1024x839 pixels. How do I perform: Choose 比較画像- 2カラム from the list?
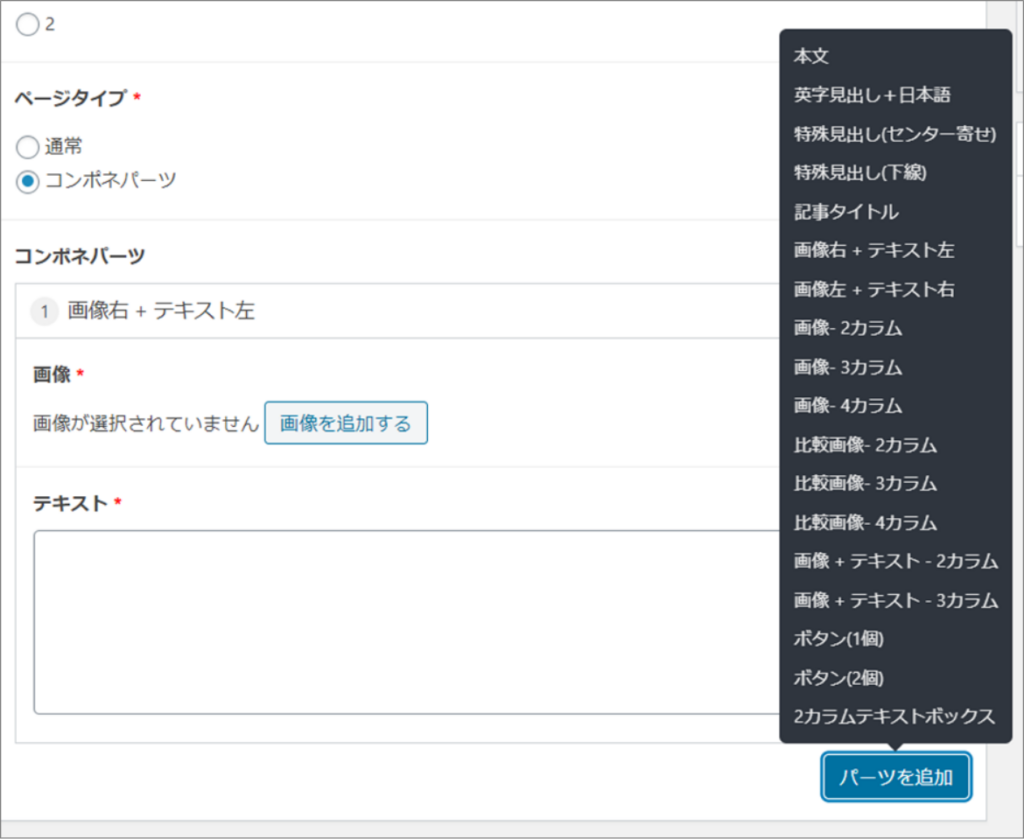865,445
